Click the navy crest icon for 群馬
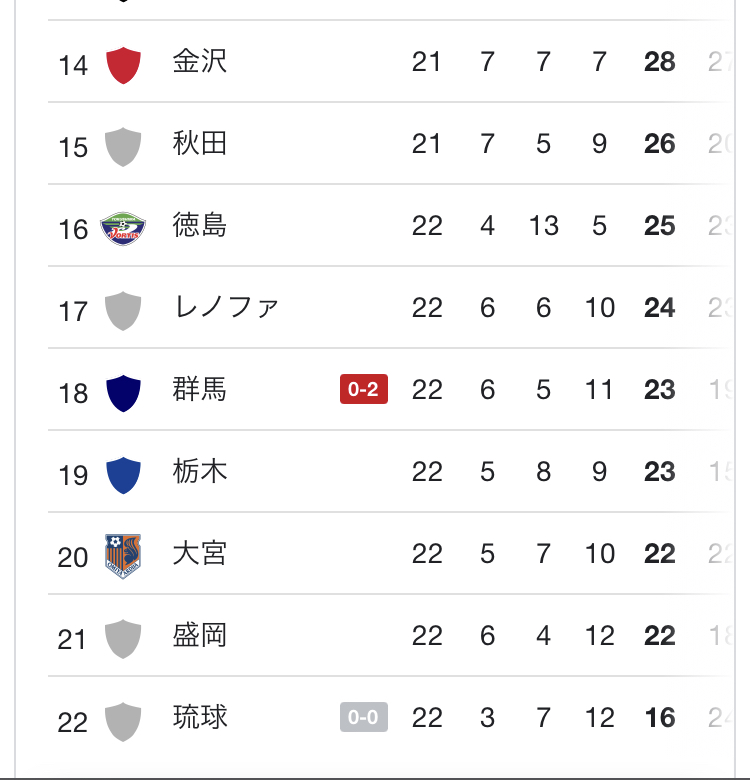 [x=123, y=392]
